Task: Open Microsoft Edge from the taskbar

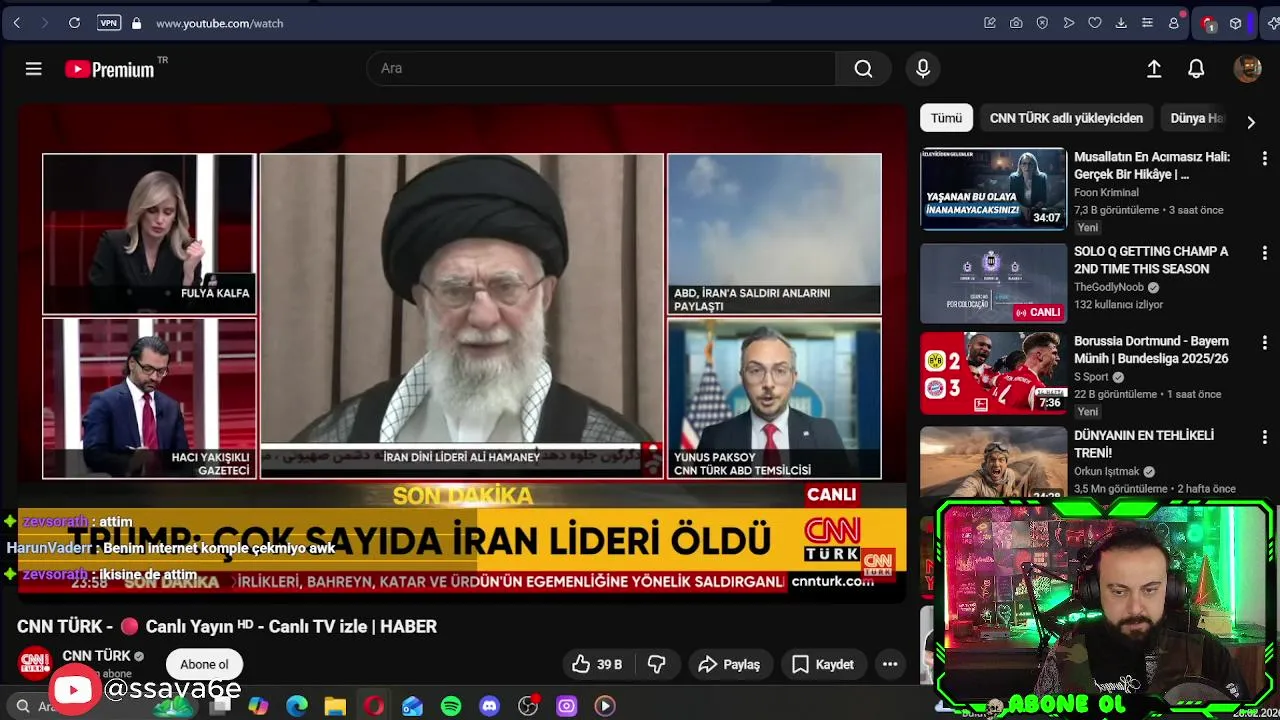Action: (x=297, y=706)
